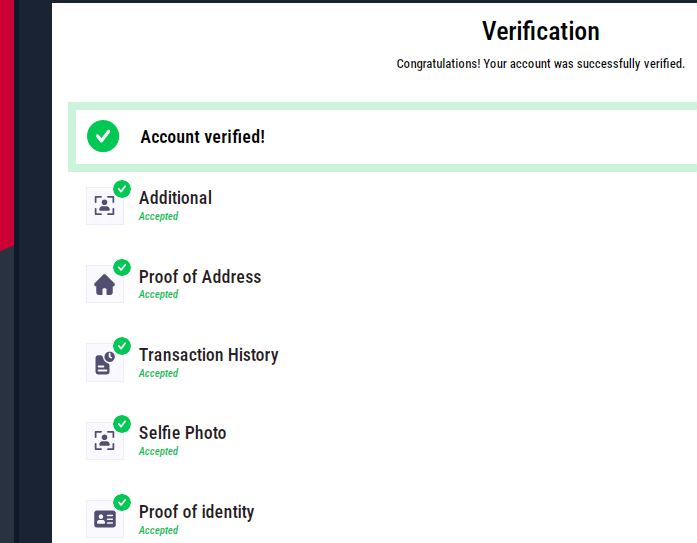
Task: Click green check badge on Transaction History
Action: pos(122,346)
